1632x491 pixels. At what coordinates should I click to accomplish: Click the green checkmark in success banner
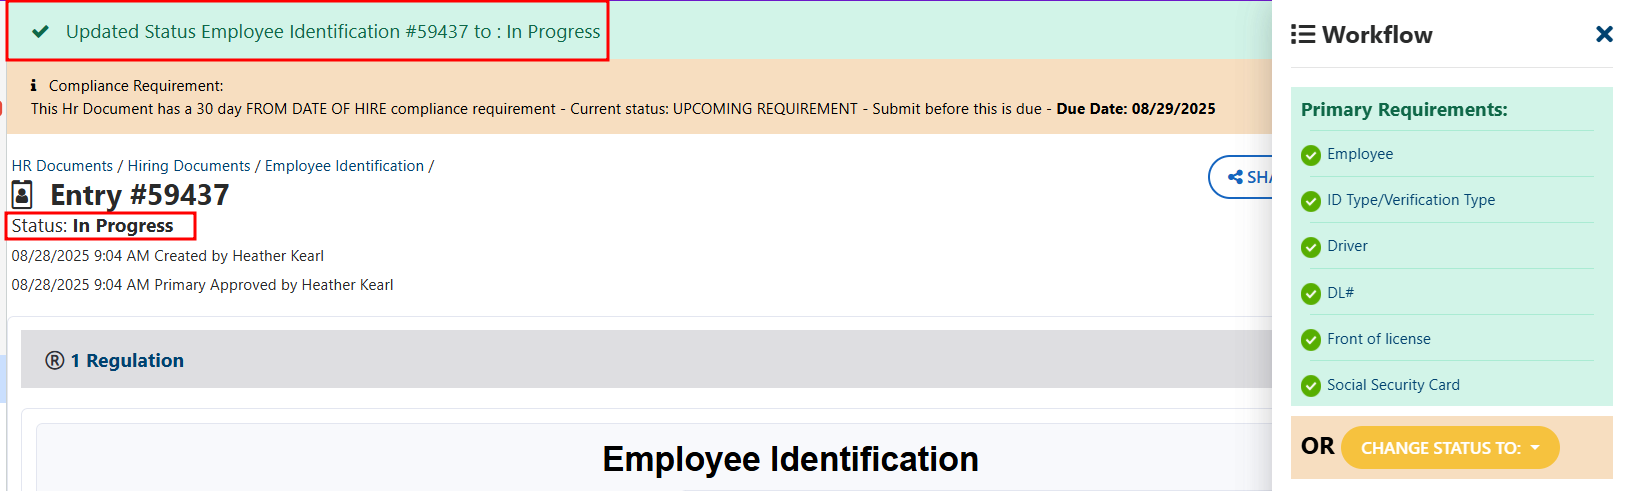point(41,32)
